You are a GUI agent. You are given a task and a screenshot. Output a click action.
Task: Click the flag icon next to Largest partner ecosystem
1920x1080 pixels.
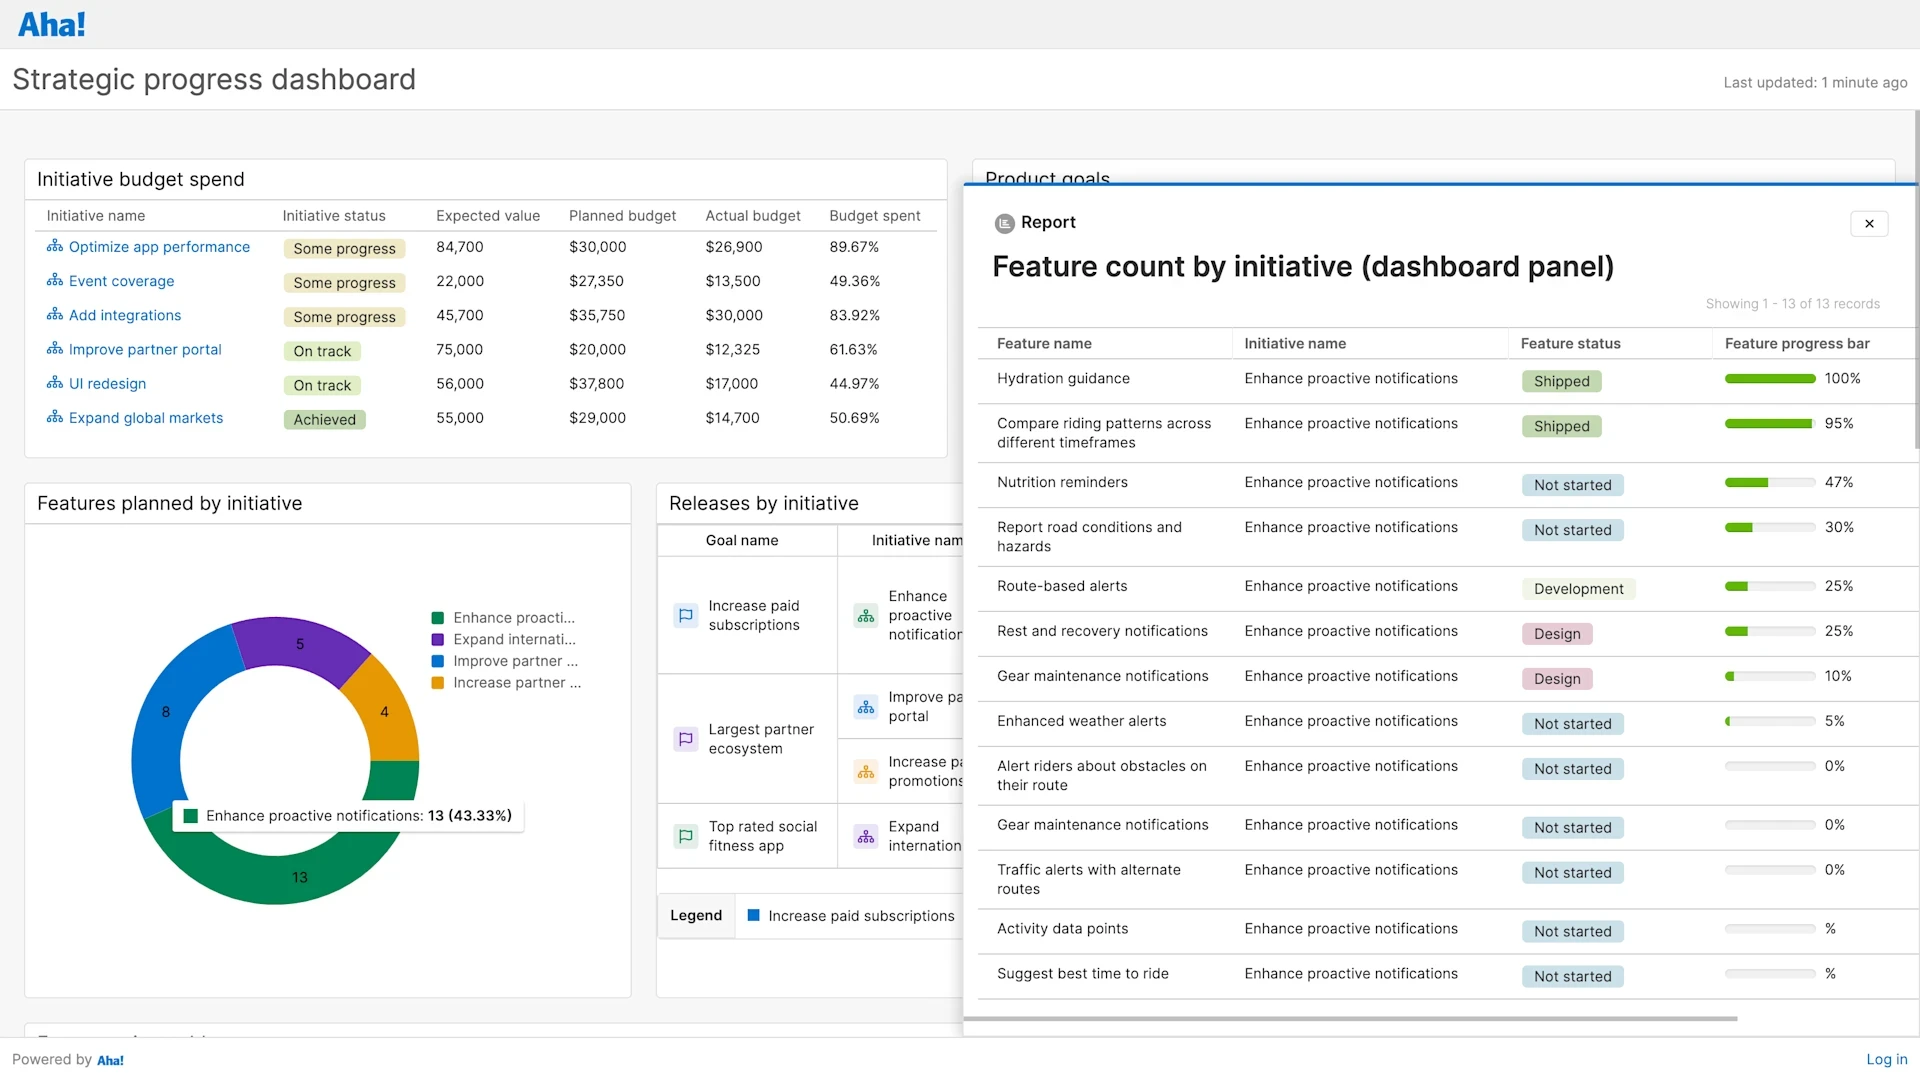coord(686,739)
